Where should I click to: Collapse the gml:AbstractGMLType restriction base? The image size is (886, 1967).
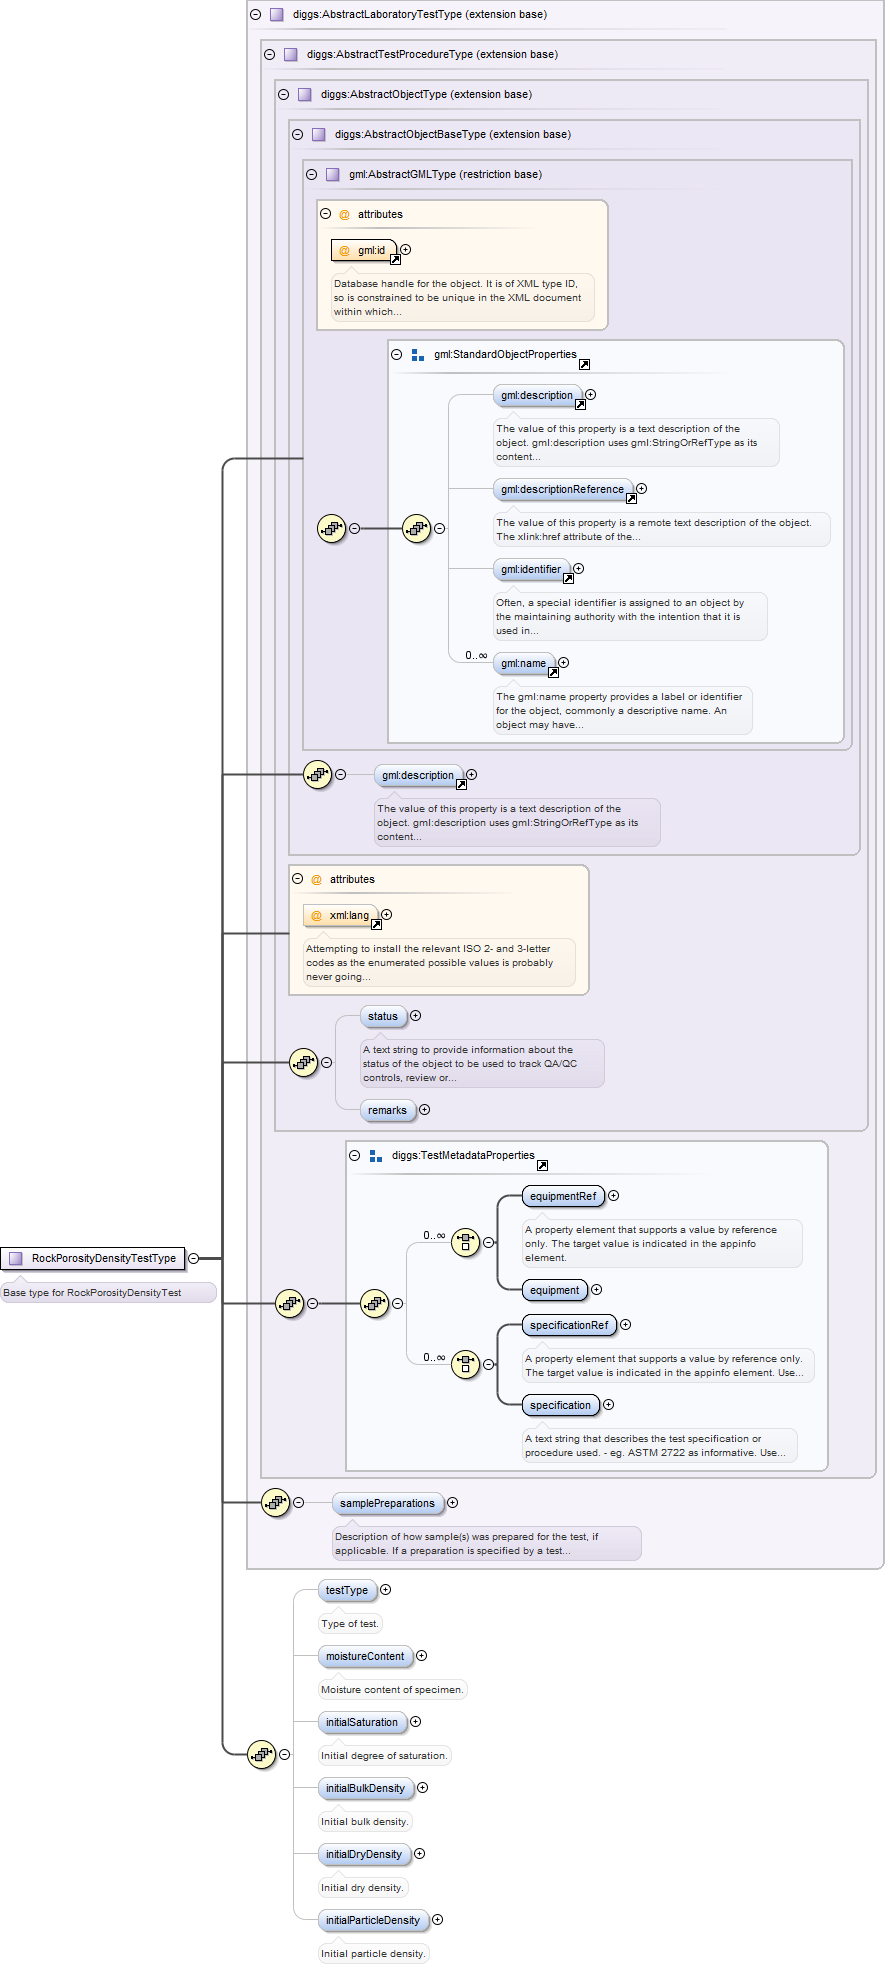tap(311, 175)
